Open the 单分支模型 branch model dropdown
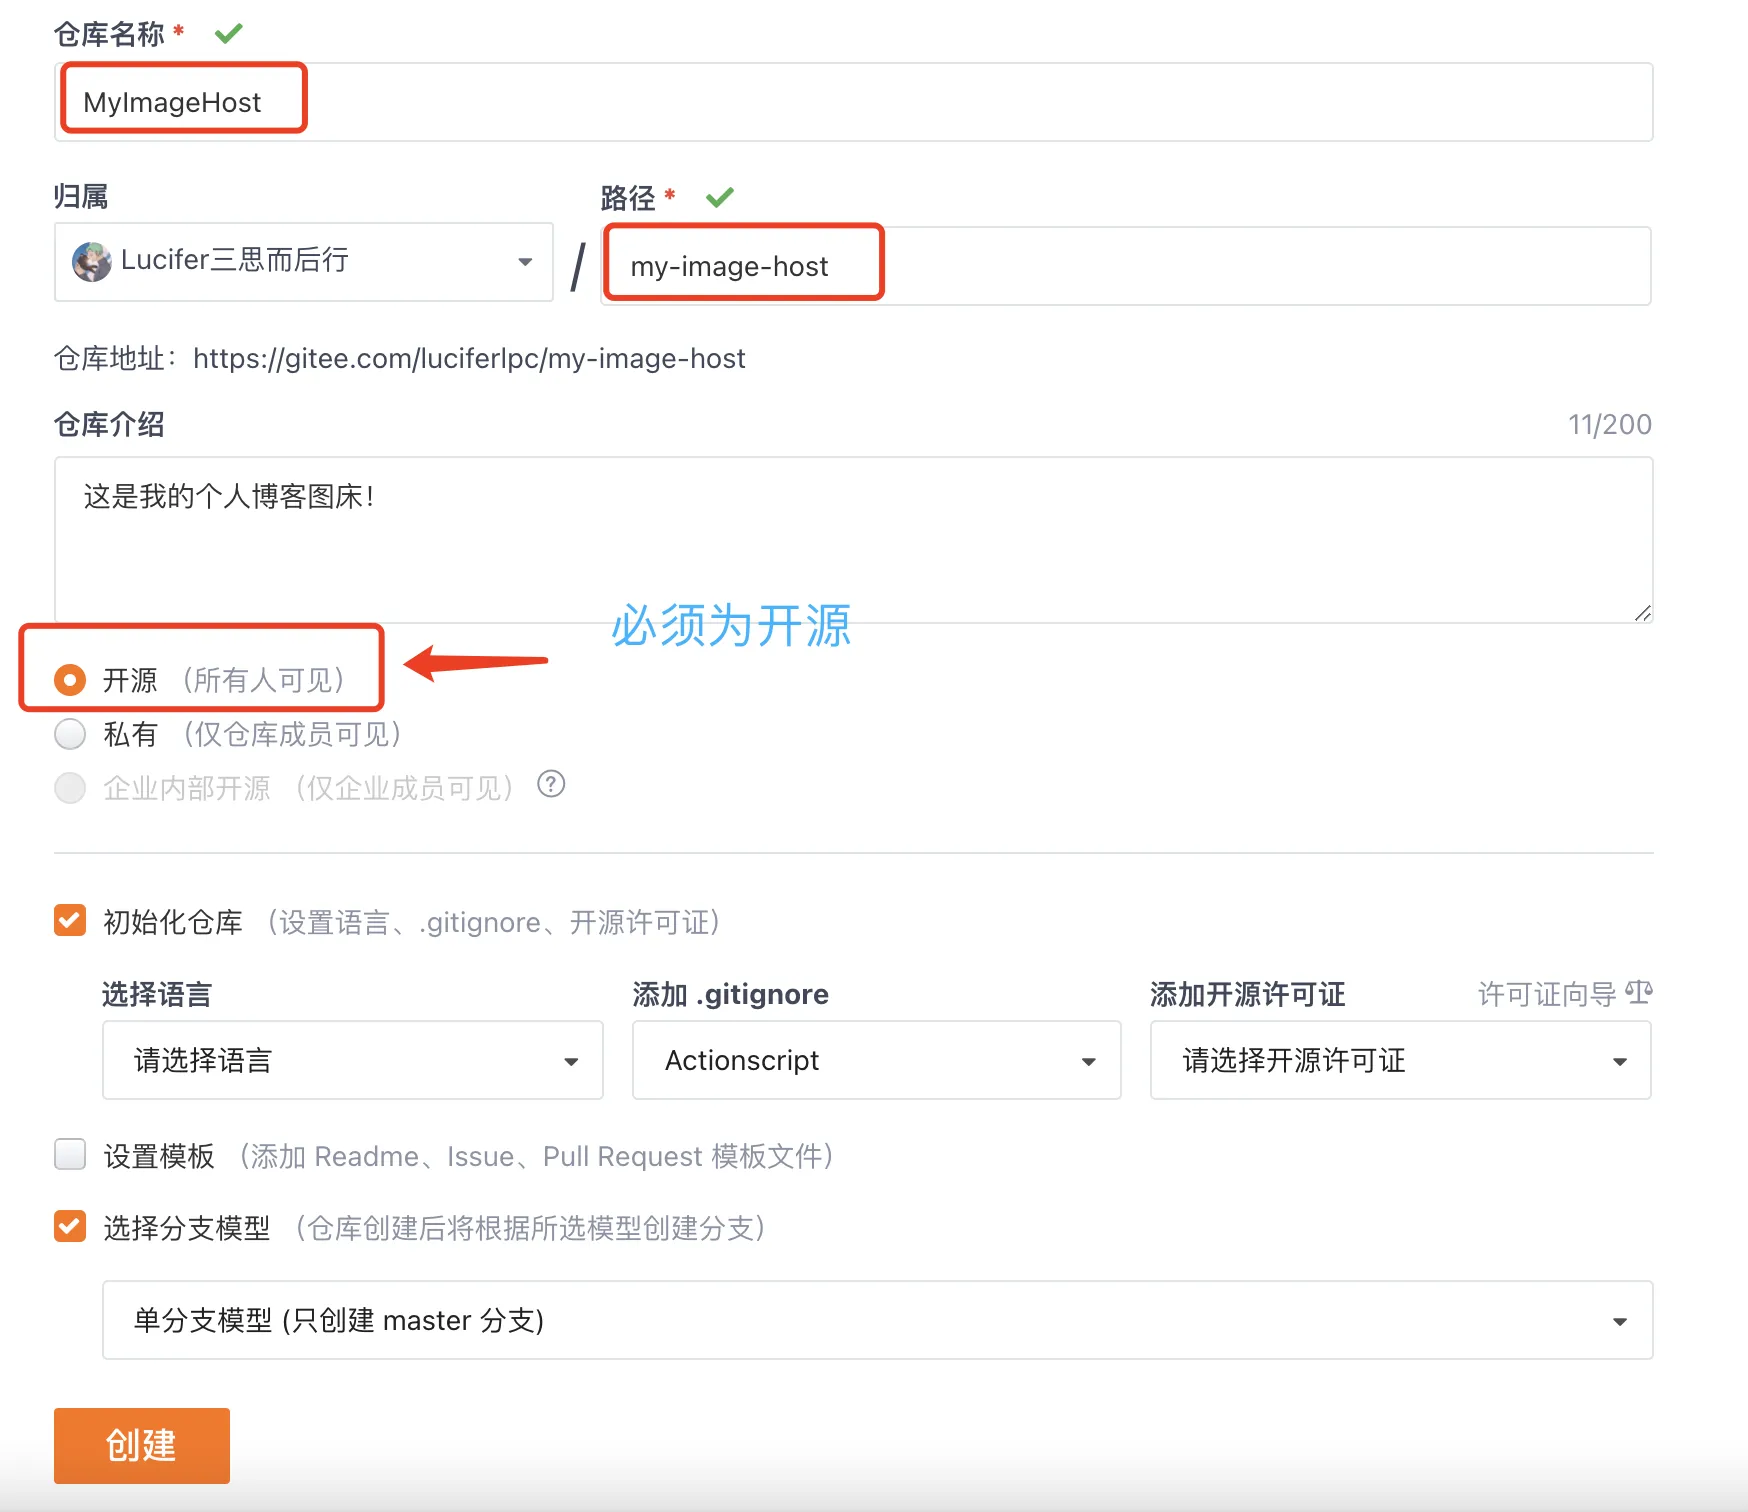 click(877, 1320)
